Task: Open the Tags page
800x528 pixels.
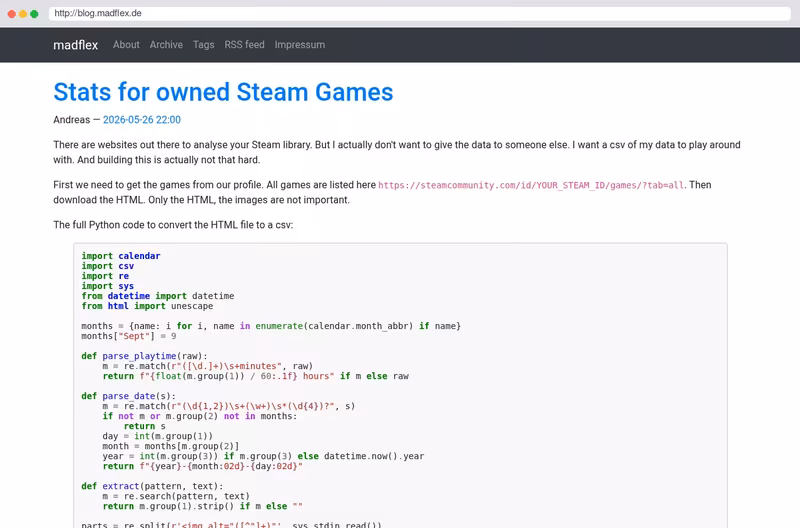Action: click(204, 45)
